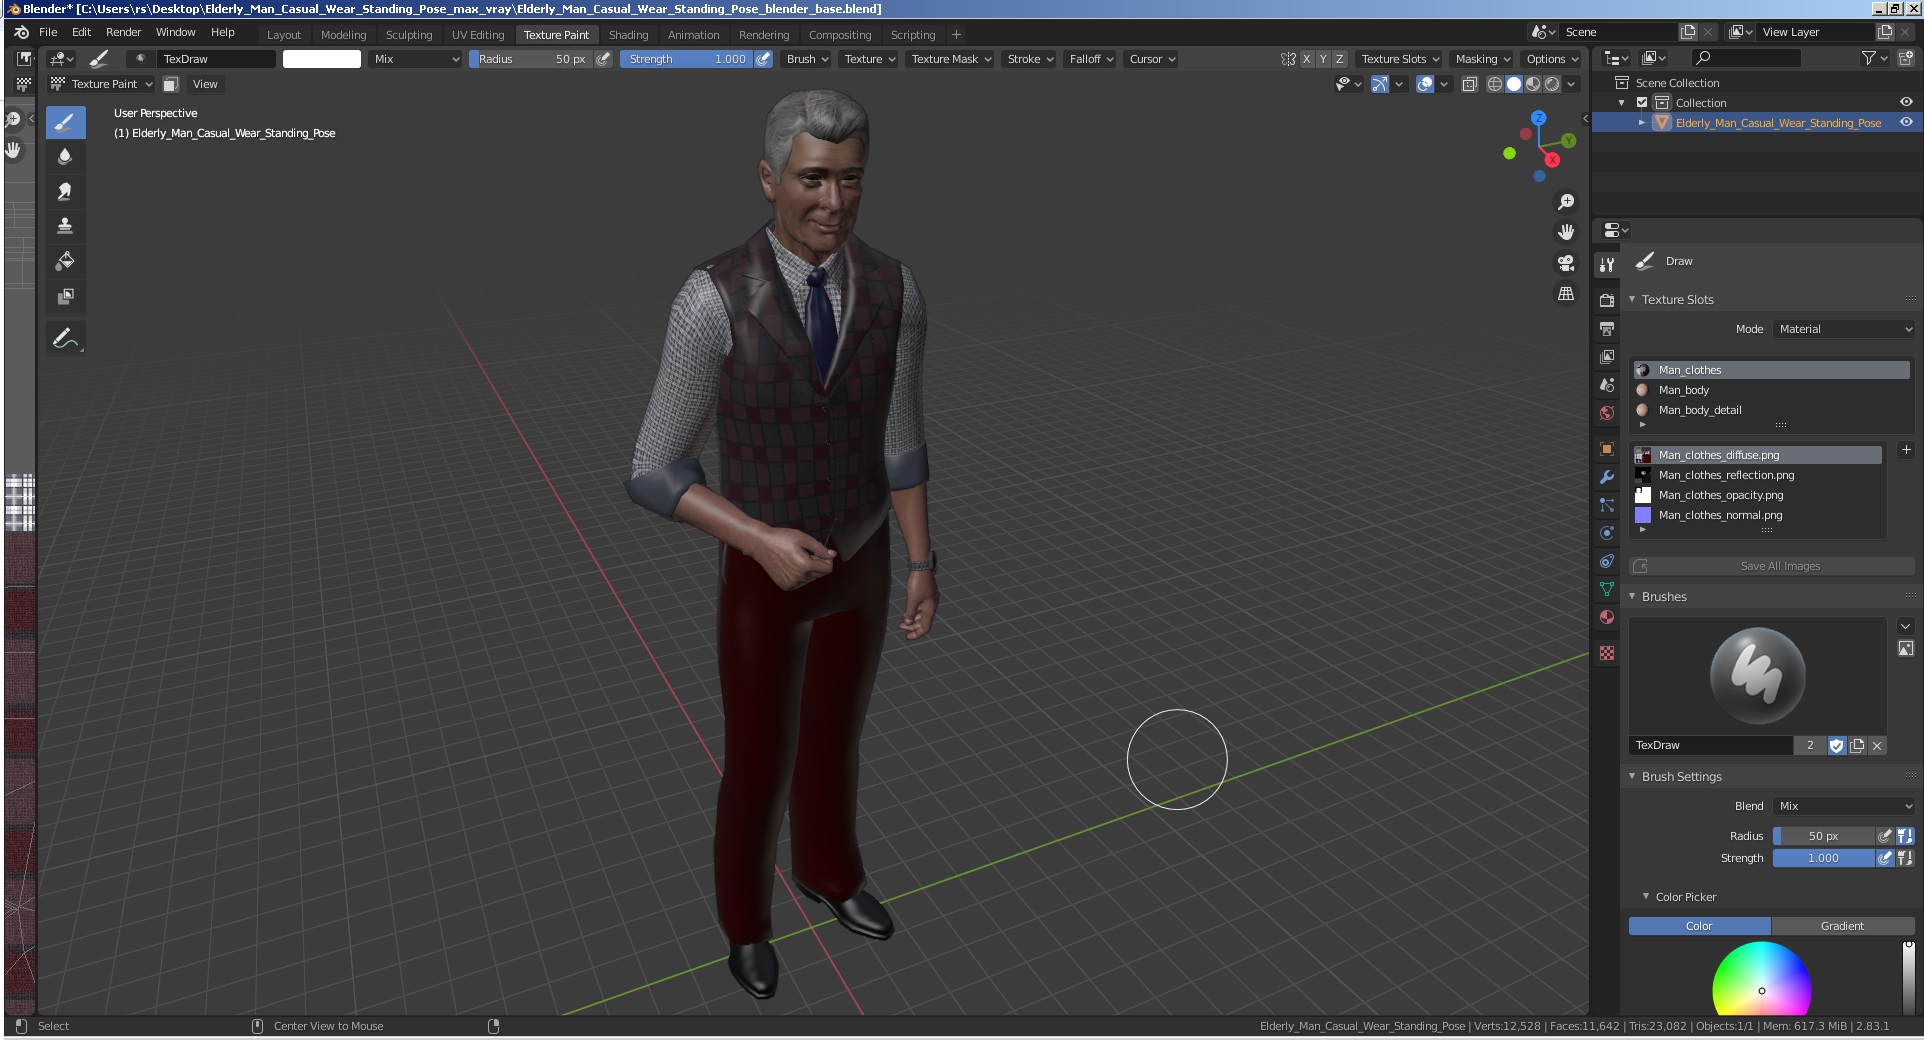Screen dimensions: 1924x1040
Task: Switch to the UV Editing workspace tab
Action: point(478,35)
